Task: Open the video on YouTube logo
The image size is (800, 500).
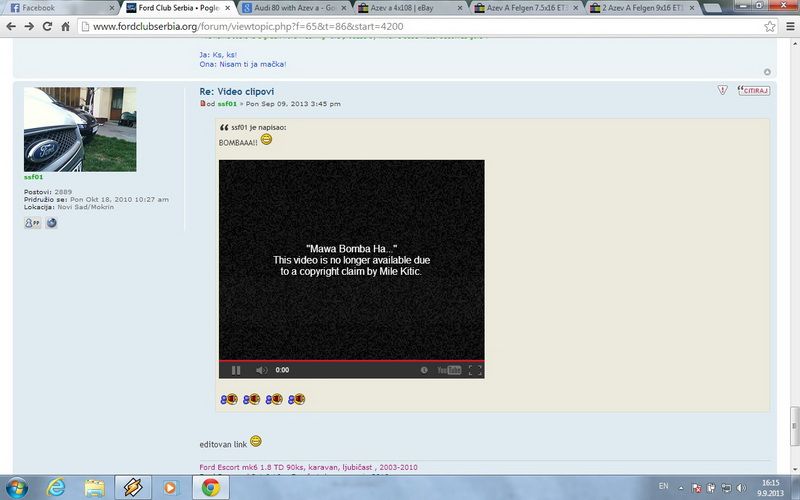Action: (x=449, y=370)
